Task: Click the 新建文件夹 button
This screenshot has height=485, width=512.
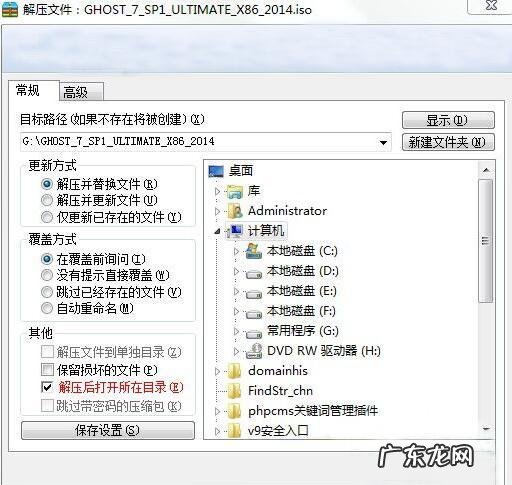Action: coord(448,142)
